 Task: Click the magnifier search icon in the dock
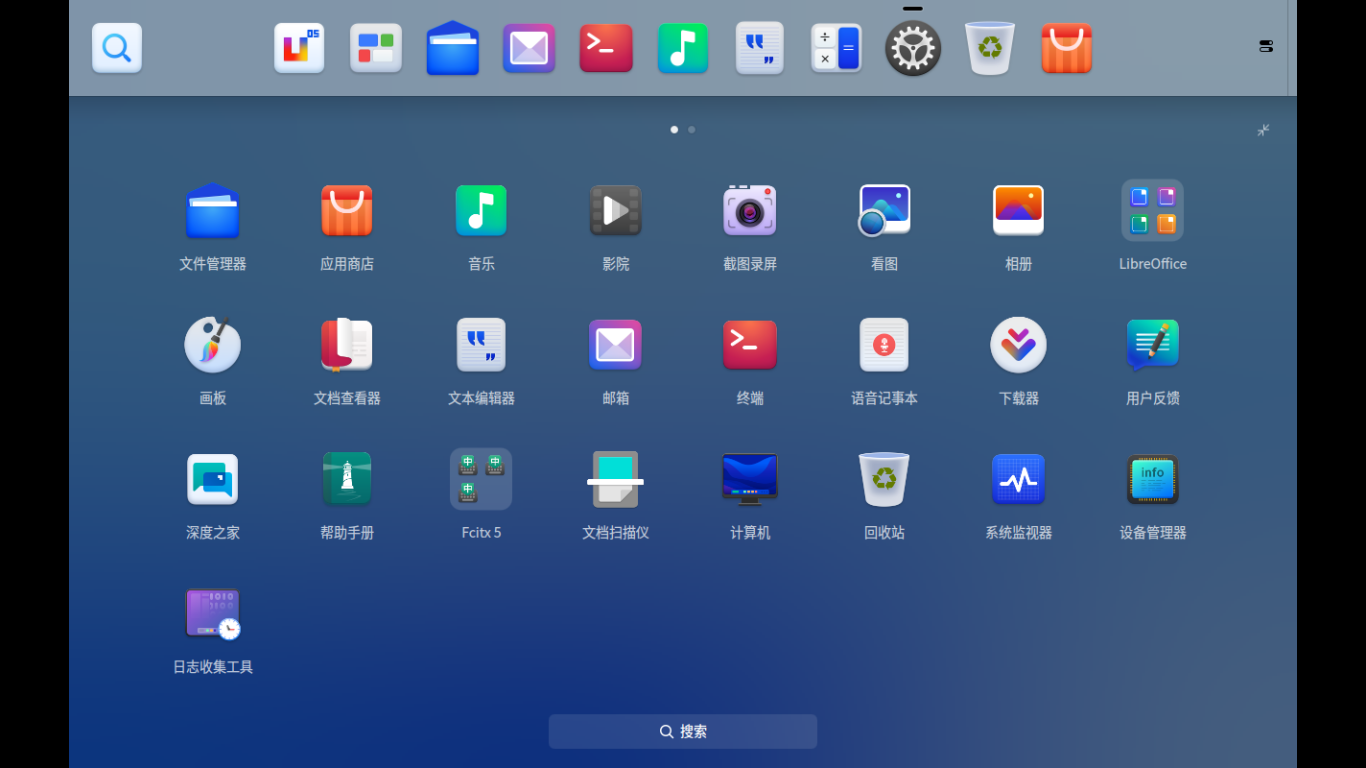[x=117, y=48]
